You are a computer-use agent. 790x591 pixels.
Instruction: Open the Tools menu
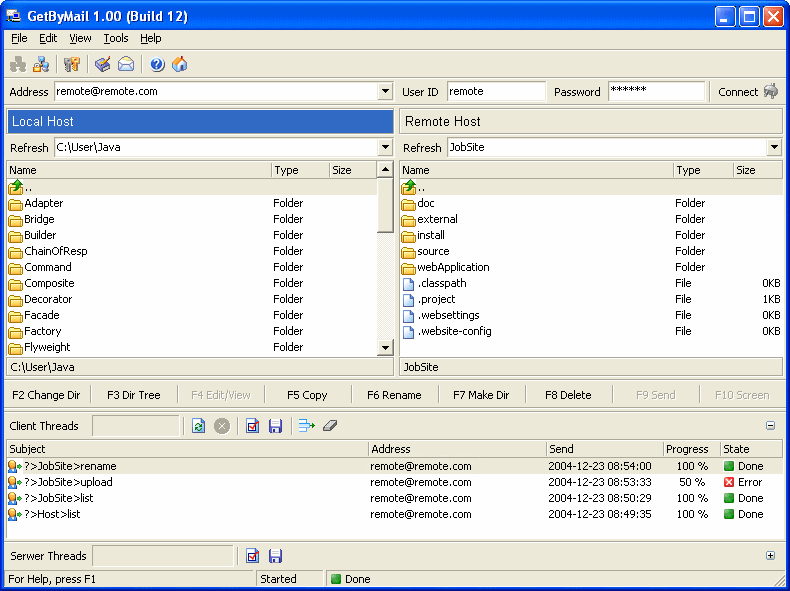[116, 38]
